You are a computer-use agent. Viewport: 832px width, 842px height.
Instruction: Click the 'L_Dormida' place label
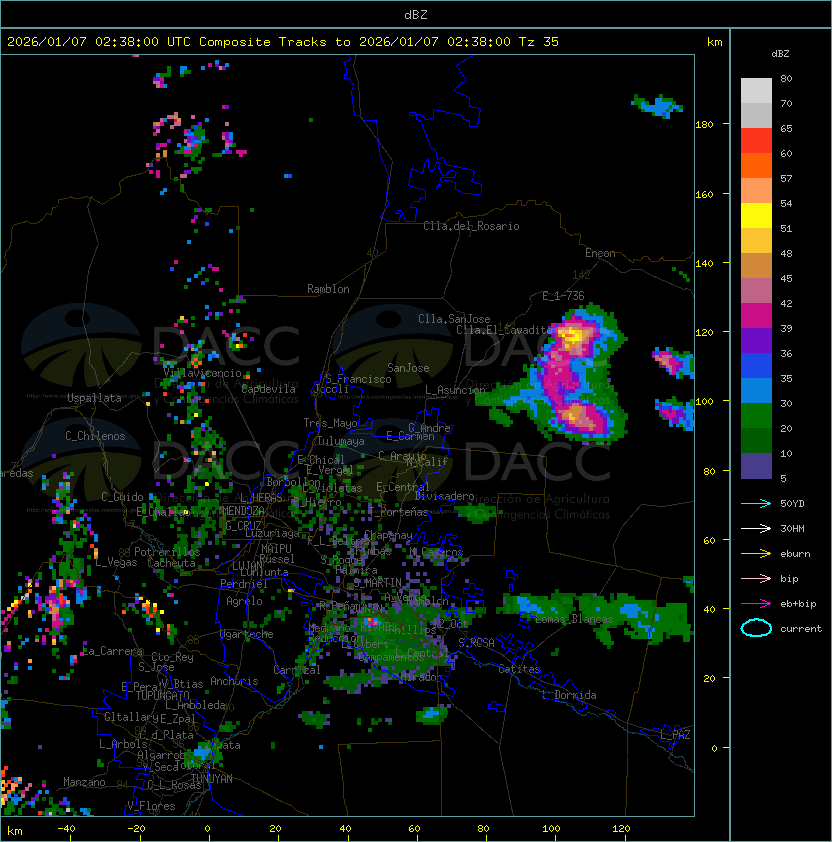tap(569, 695)
